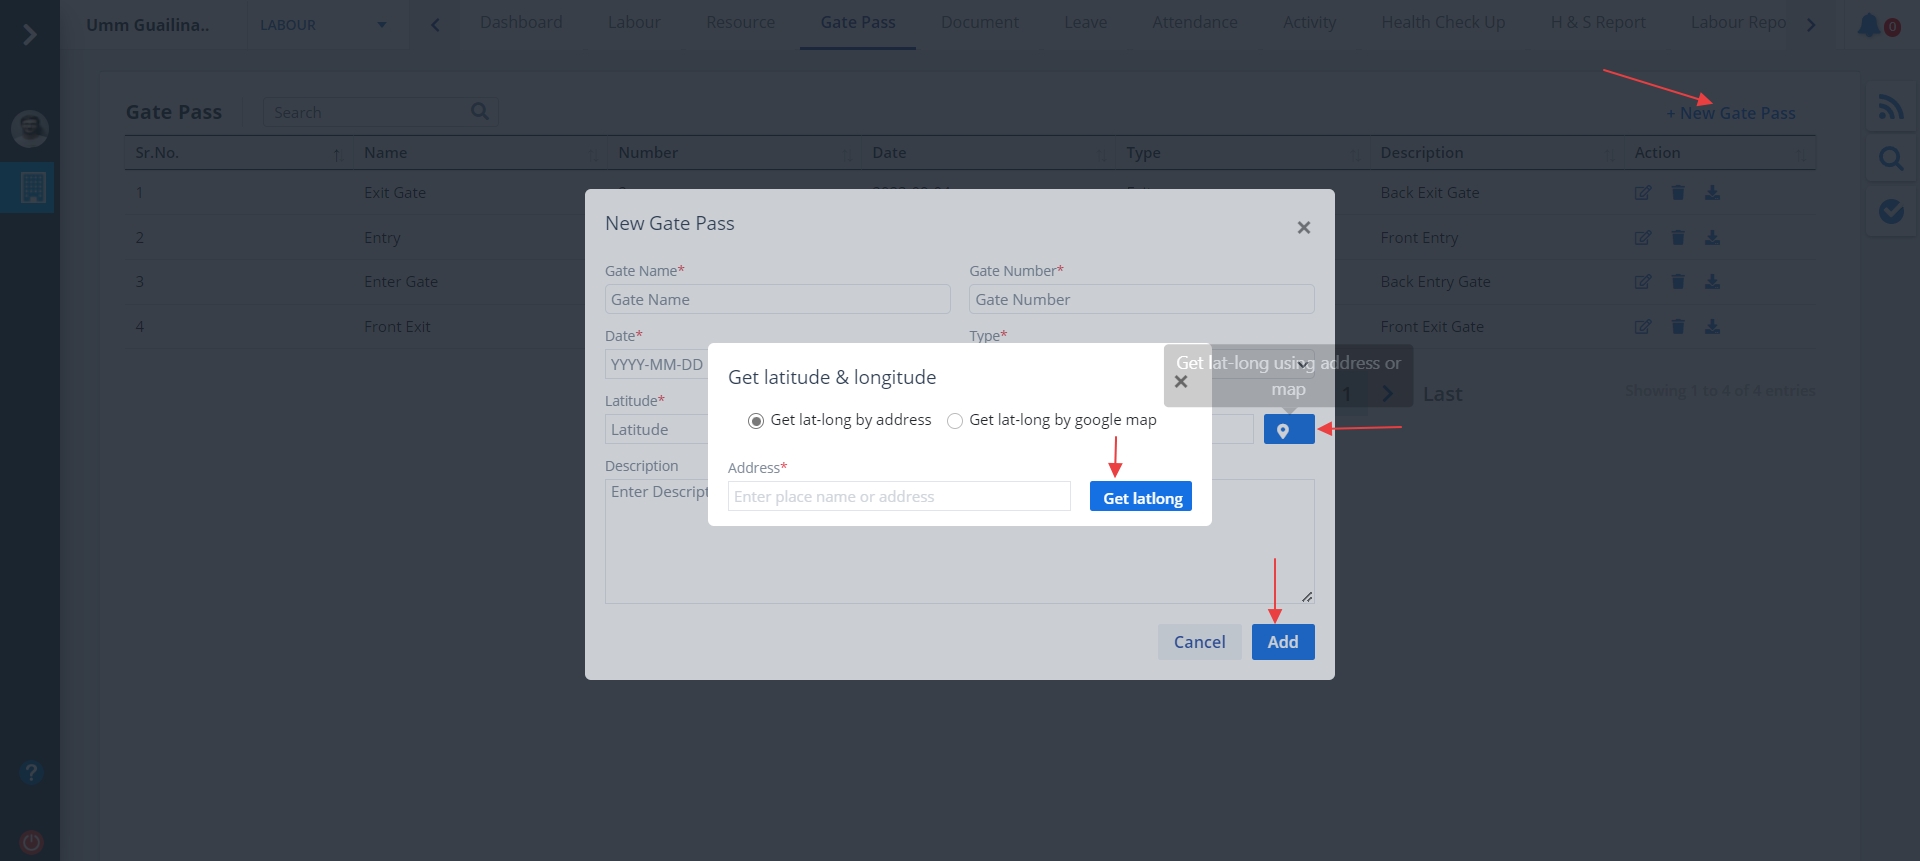Screen dimensions: 1920x861
Task: Click the map pin location button
Action: (x=1288, y=430)
